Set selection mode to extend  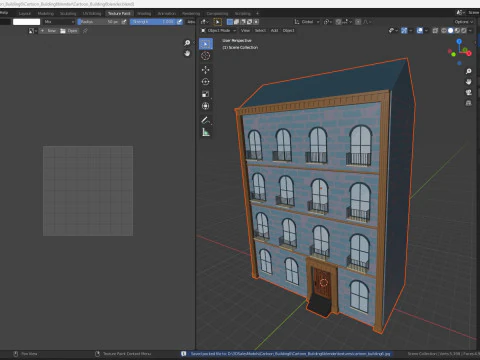(236, 22)
